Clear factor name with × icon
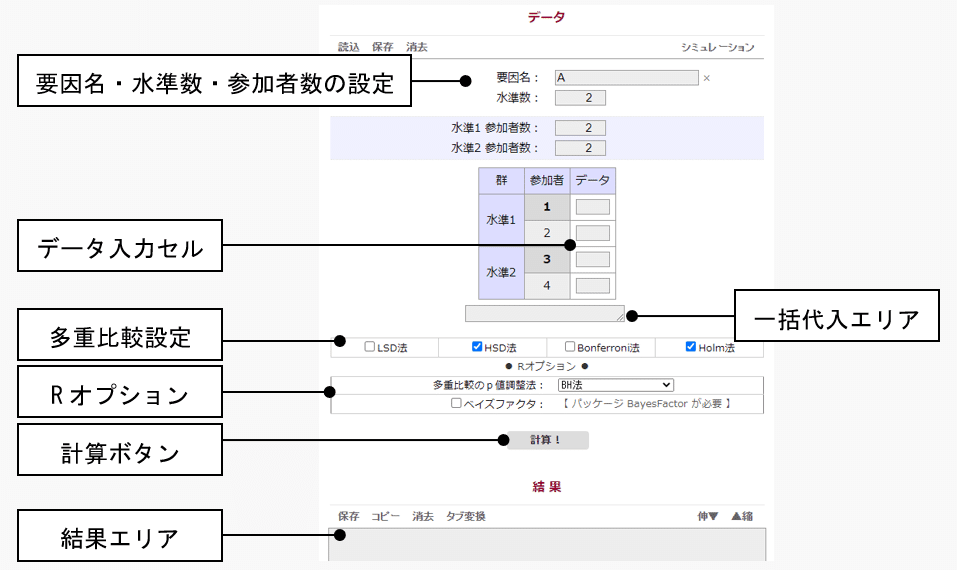The image size is (957, 571). click(x=706, y=78)
